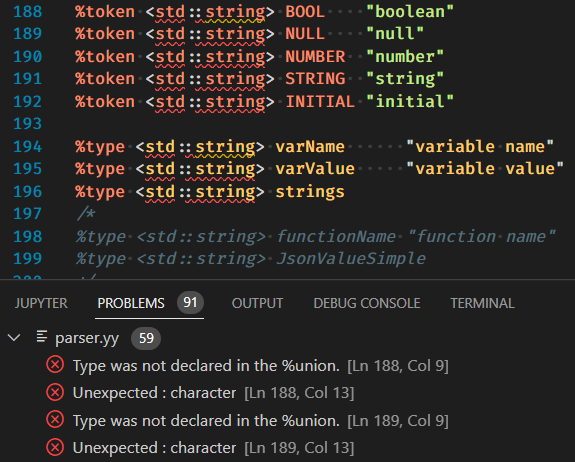Click the strings identifier on line 196
575x462 pixels.
[x=310, y=192]
